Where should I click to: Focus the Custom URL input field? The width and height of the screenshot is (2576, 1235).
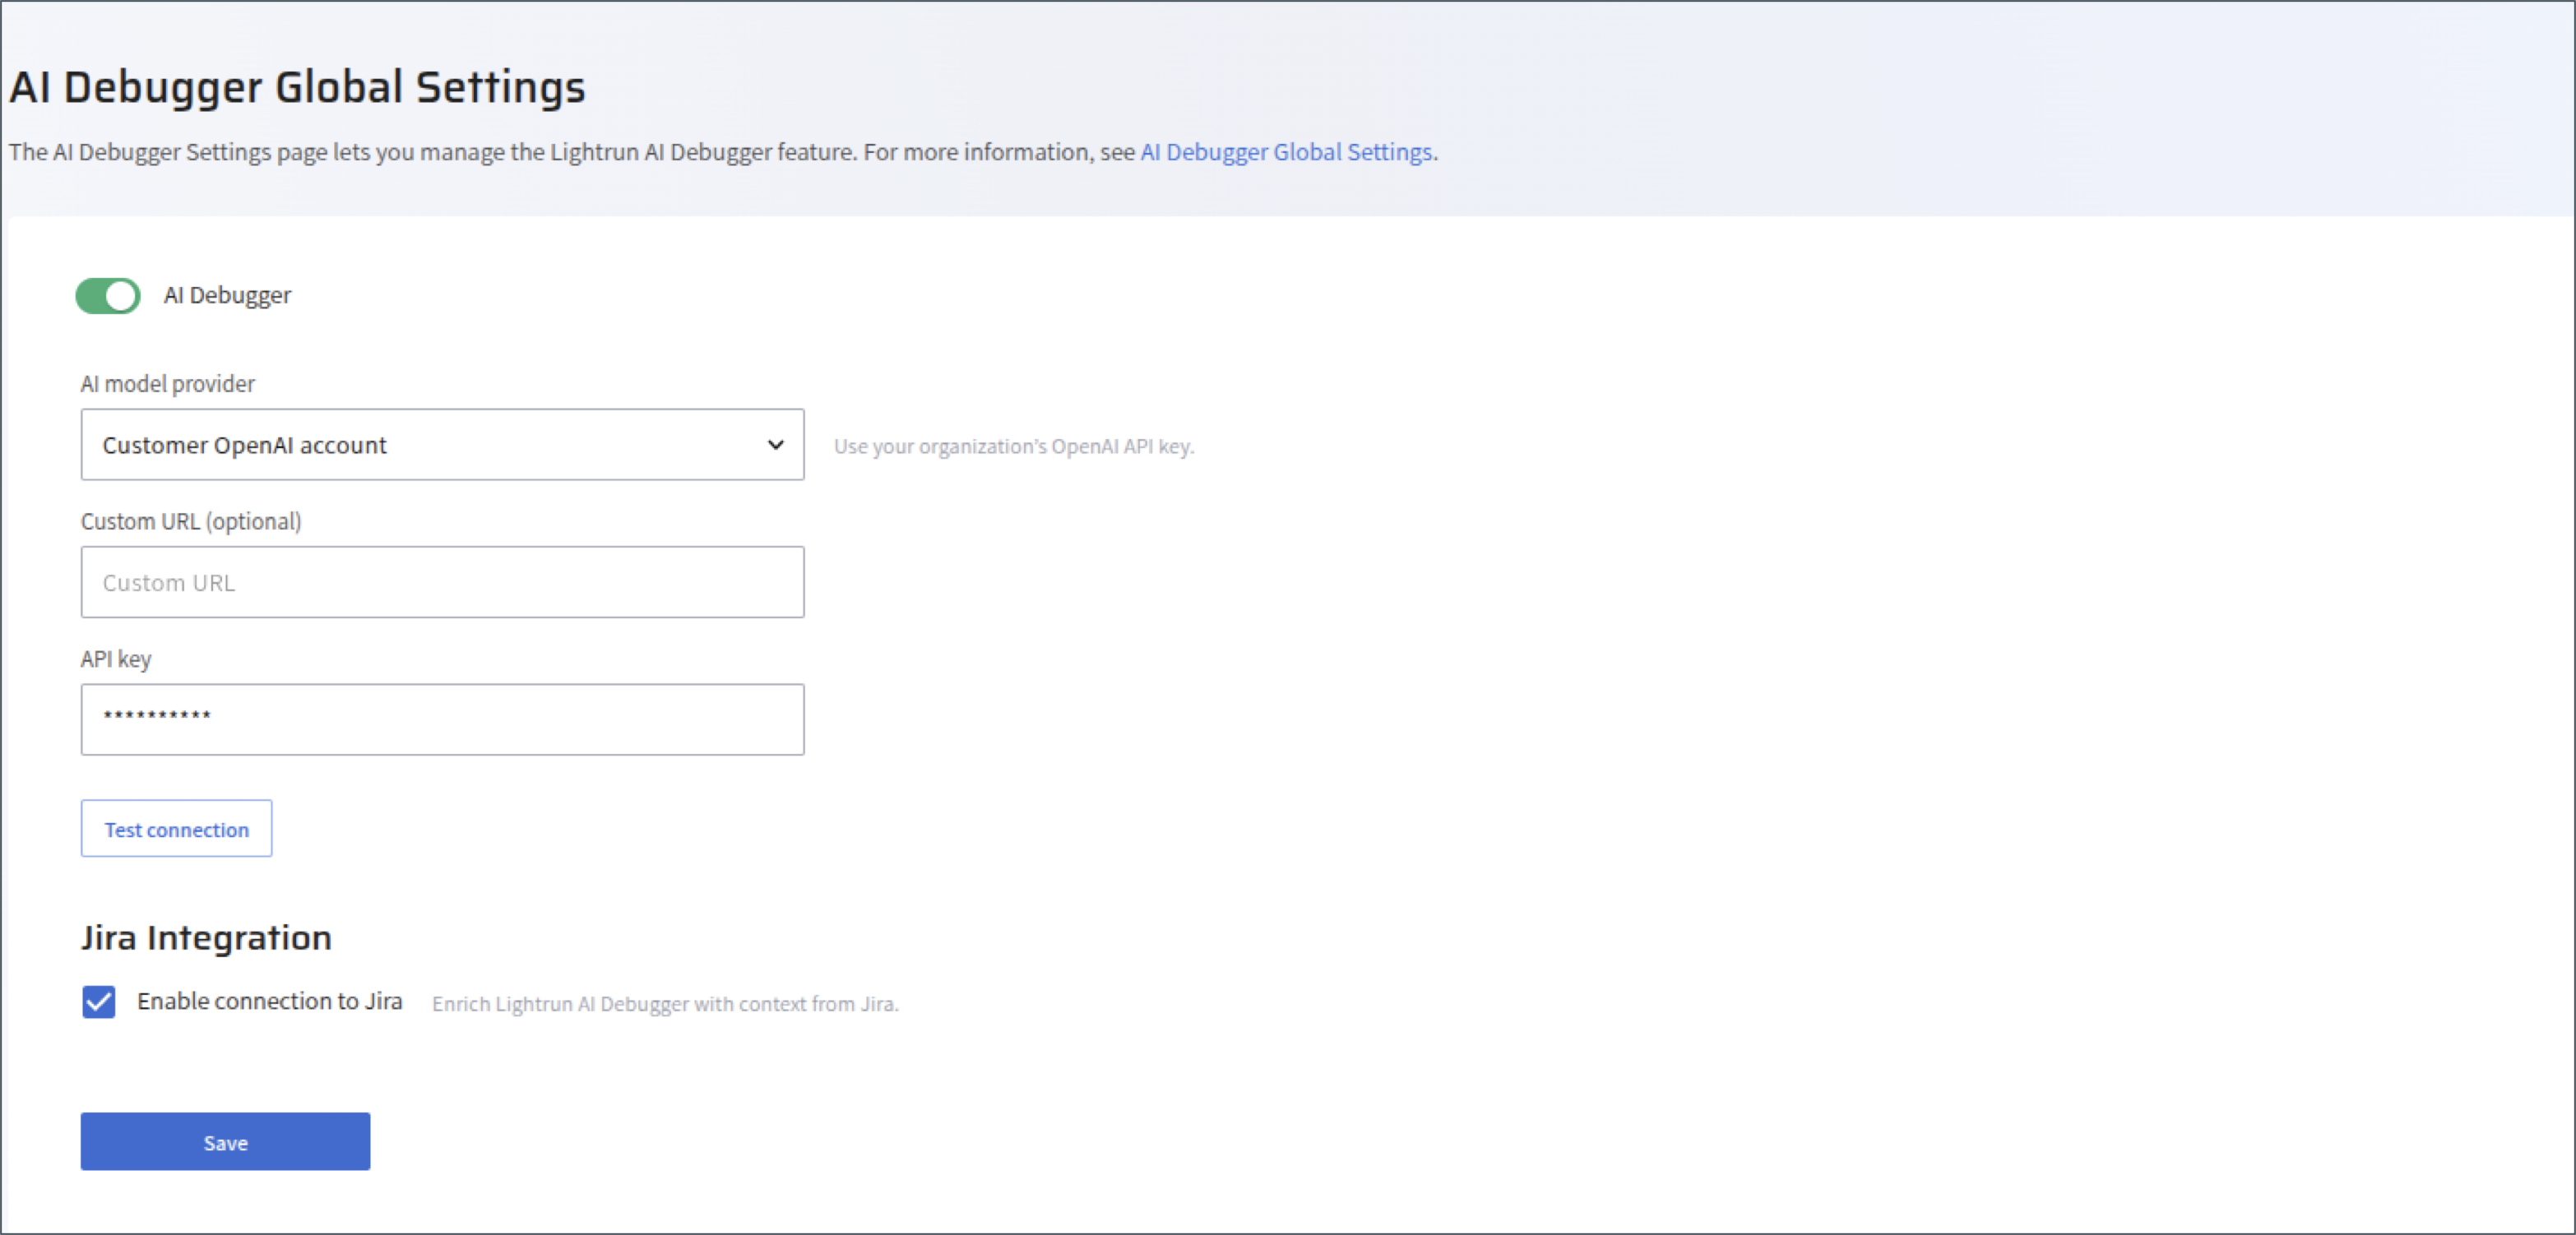click(442, 582)
